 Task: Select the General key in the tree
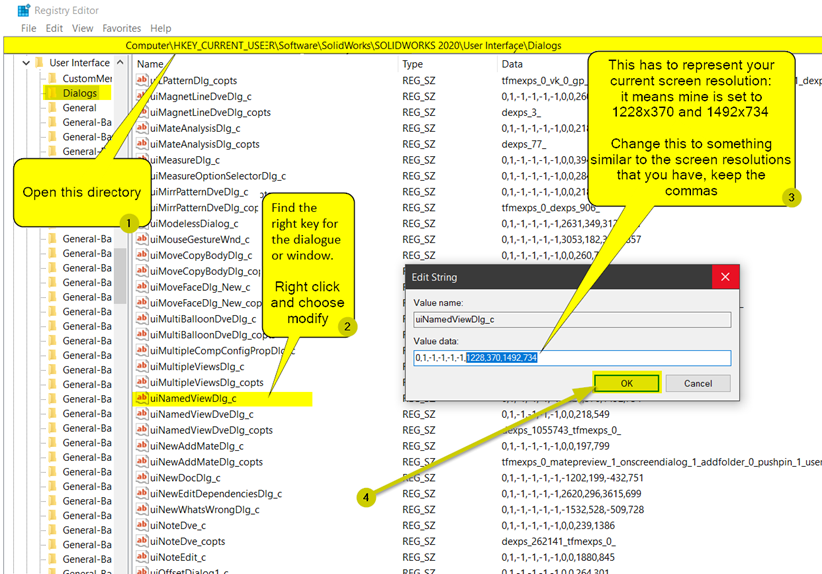click(79, 108)
